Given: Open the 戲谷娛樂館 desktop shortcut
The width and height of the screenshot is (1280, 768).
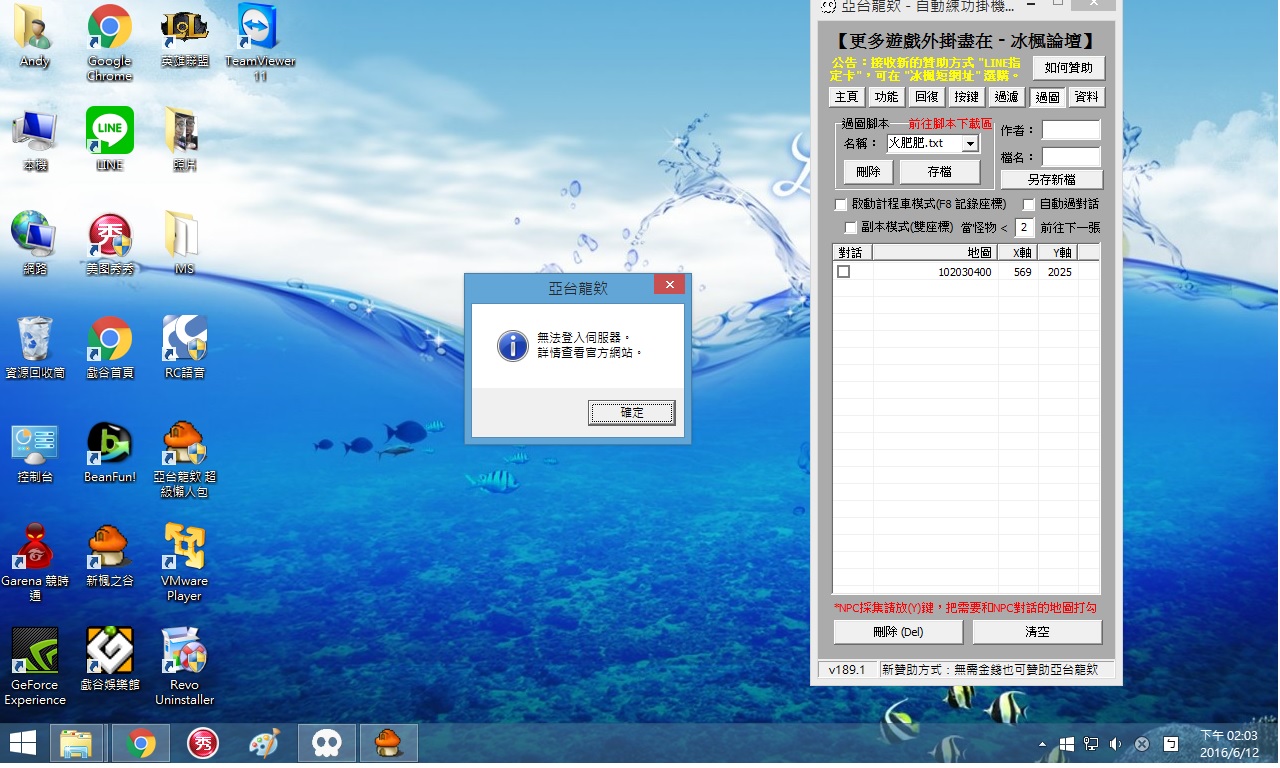Looking at the screenshot, I should 109,659.
